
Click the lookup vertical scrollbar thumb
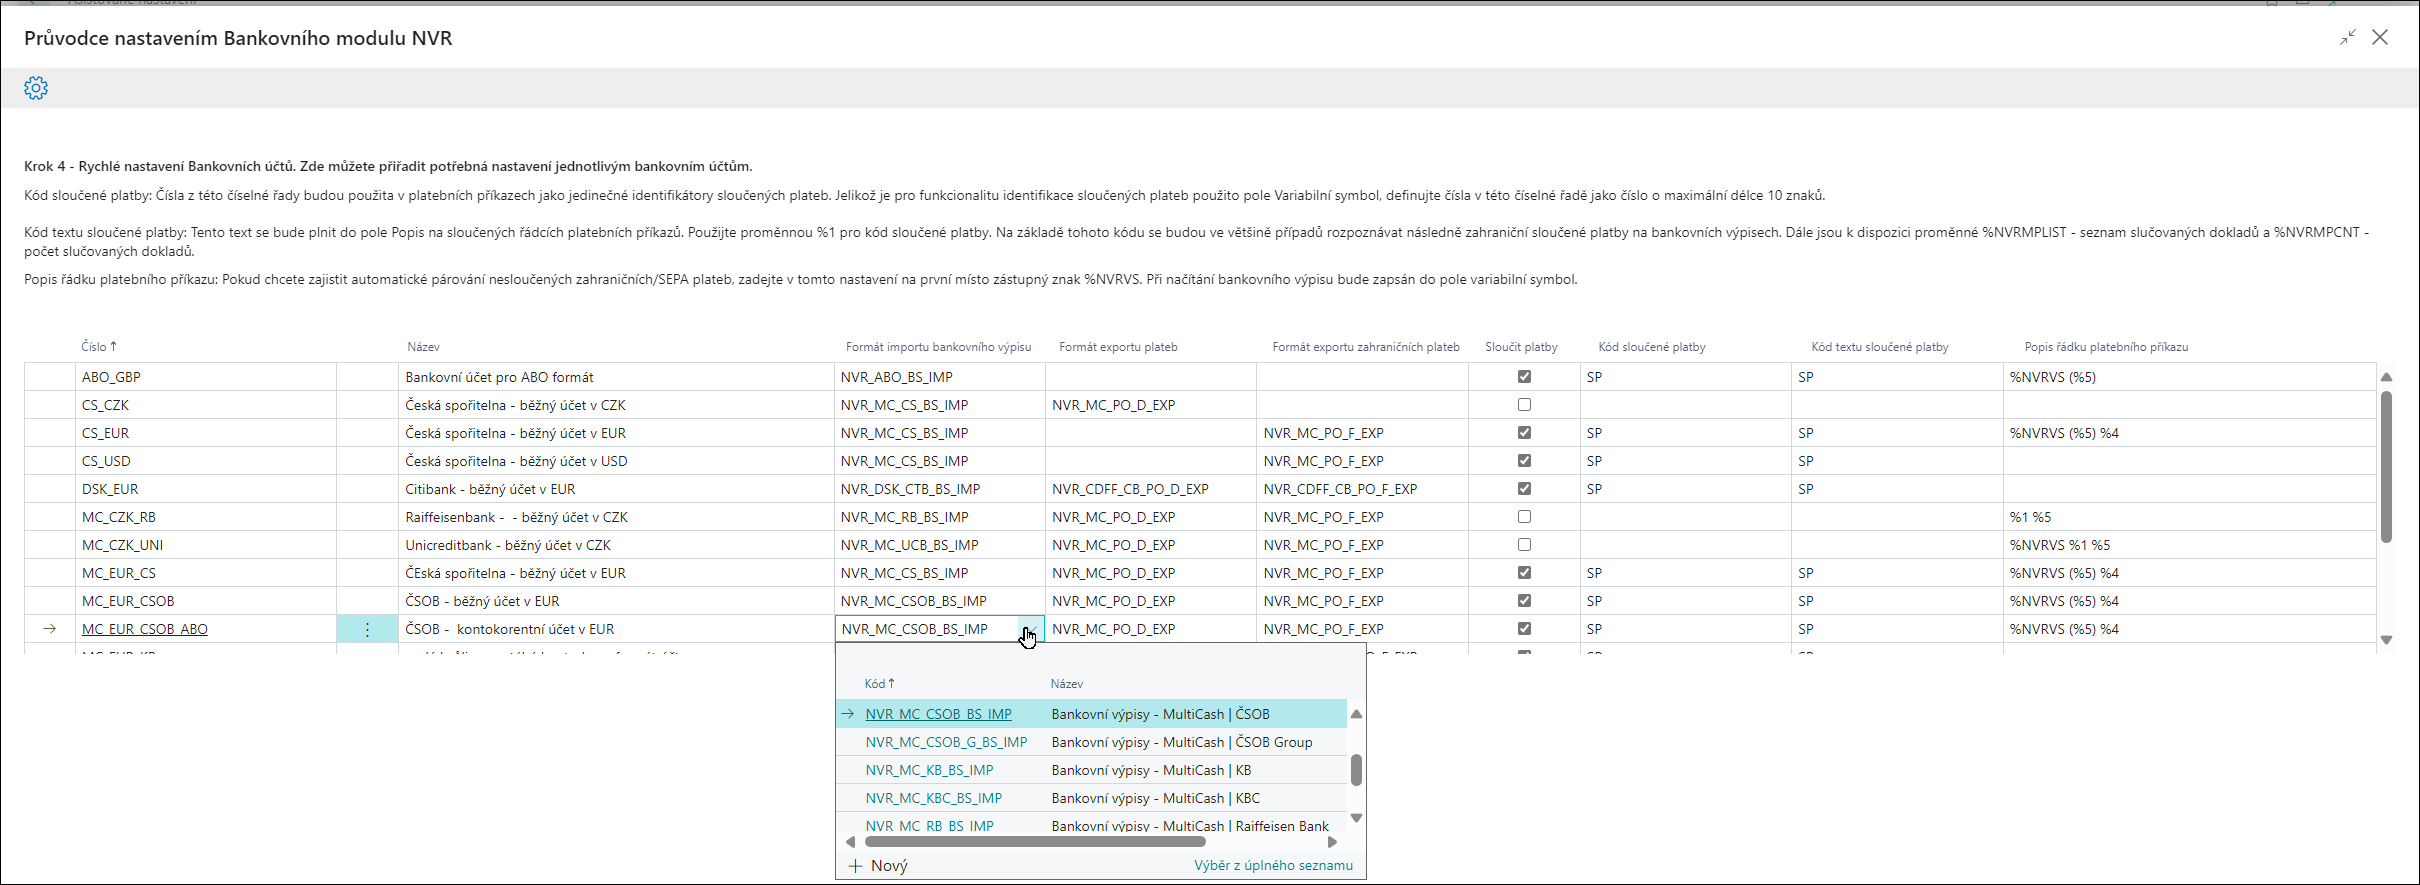(1356, 770)
